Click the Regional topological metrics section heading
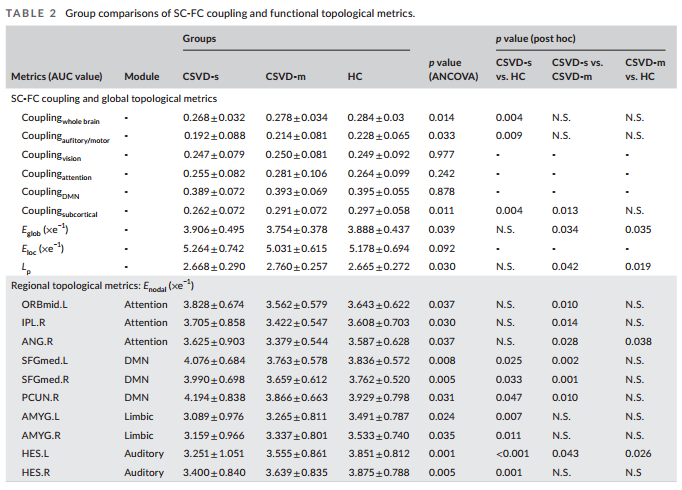The image size is (682, 490). point(103,285)
